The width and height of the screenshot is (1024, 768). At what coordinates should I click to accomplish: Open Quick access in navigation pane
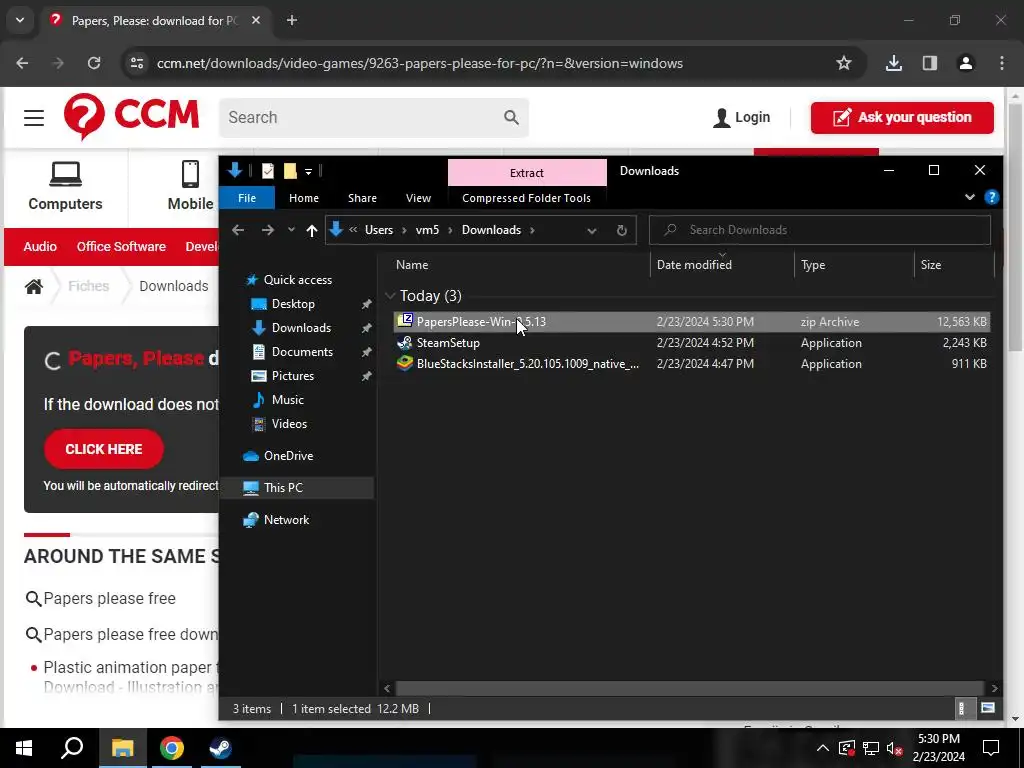(297, 280)
